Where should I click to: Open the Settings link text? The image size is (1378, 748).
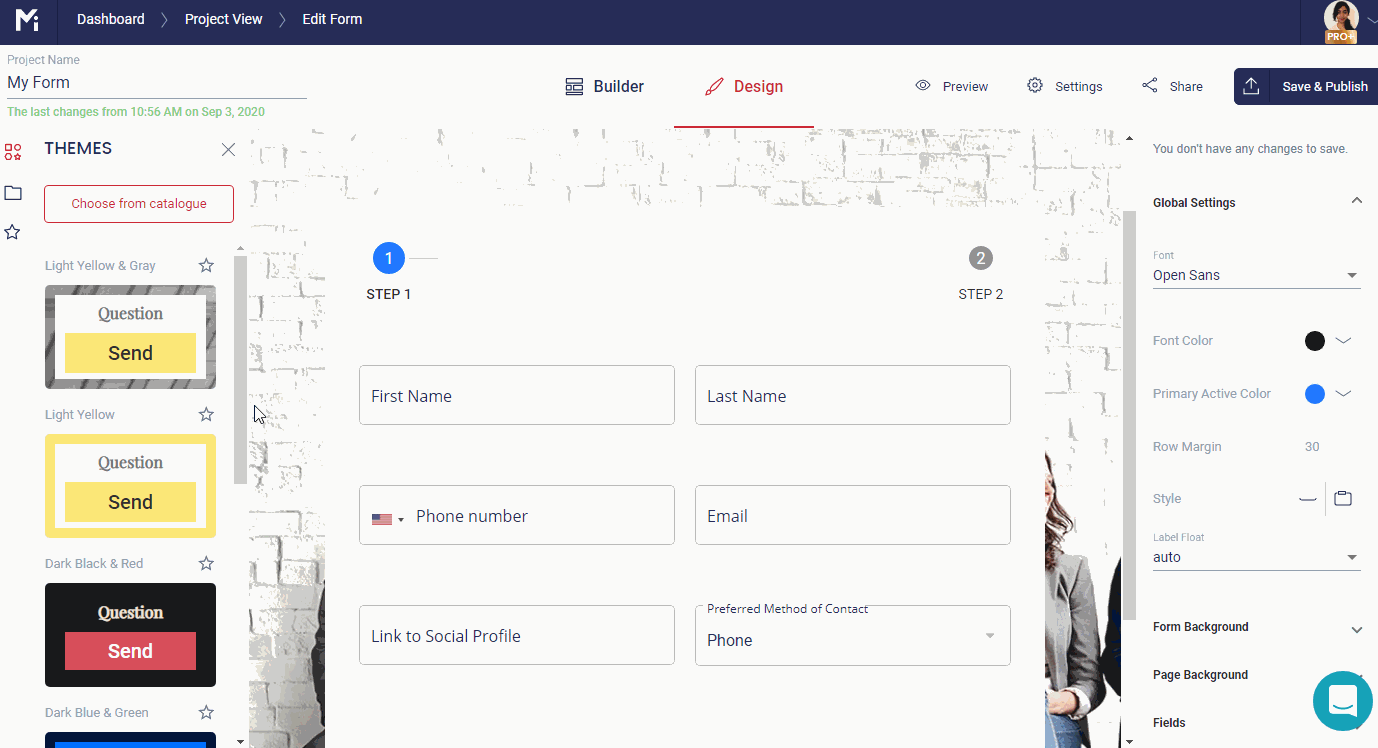coord(1079,87)
